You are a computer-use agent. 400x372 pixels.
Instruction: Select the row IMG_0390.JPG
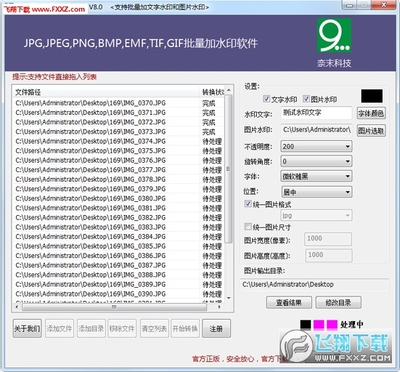pyautogui.click(x=119, y=294)
